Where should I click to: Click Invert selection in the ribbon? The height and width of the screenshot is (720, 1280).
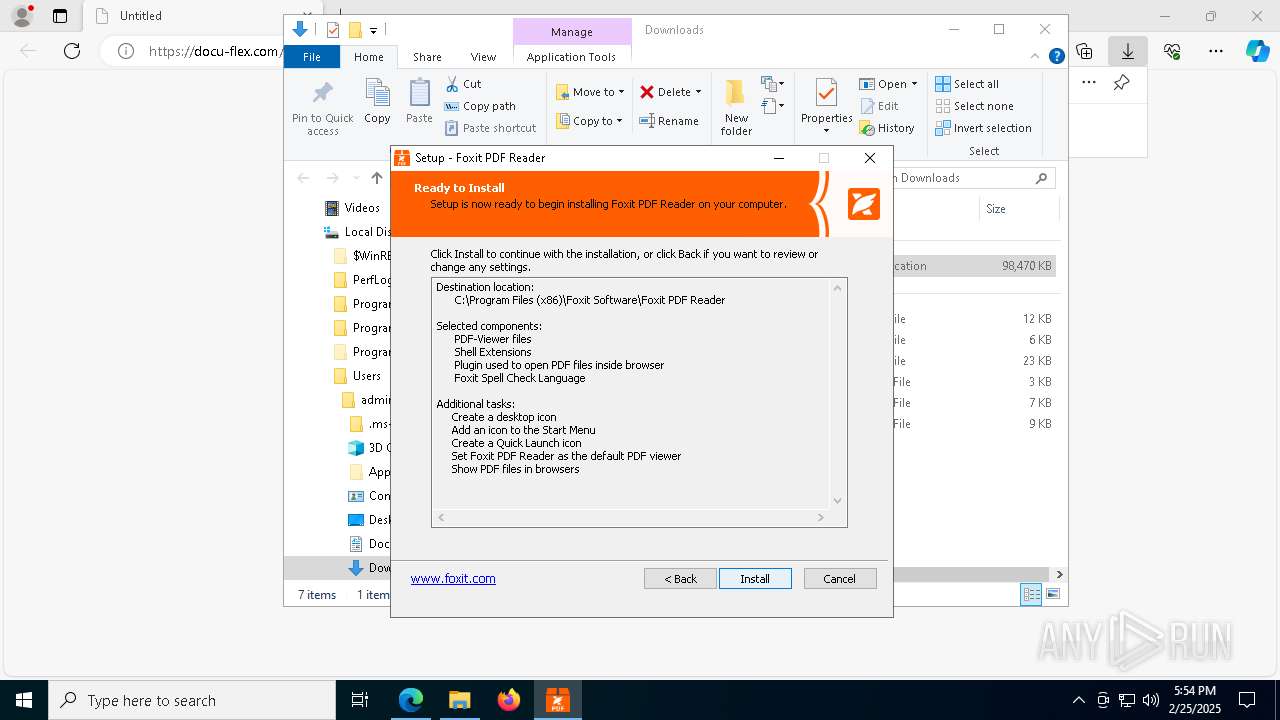(x=983, y=128)
